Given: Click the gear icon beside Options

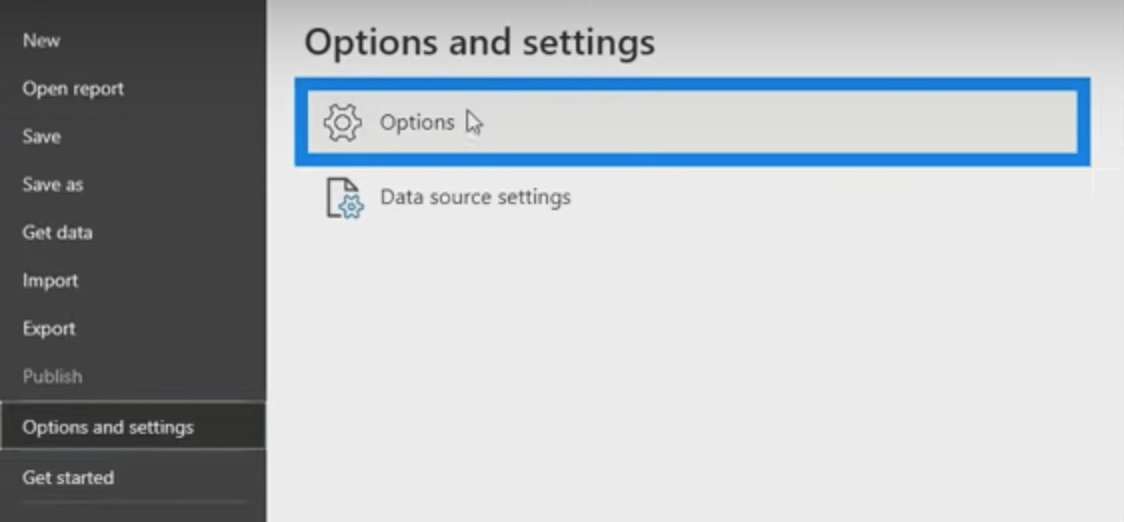Looking at the screenshot, I should click(x=343, y=123).
